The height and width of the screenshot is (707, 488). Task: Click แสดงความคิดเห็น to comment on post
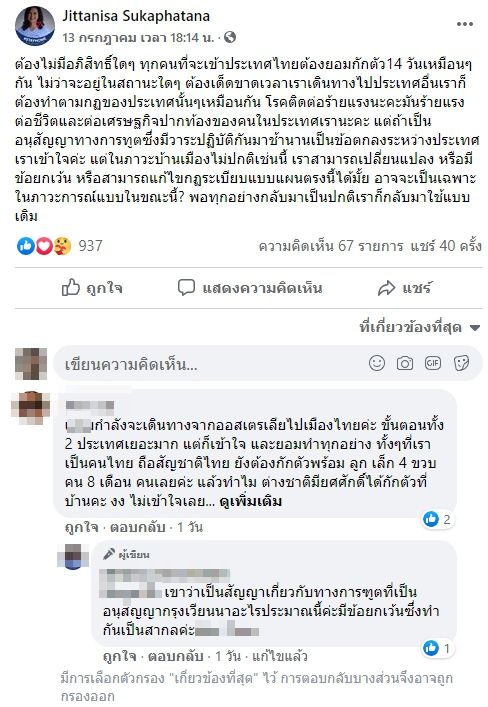click(250, 288)
